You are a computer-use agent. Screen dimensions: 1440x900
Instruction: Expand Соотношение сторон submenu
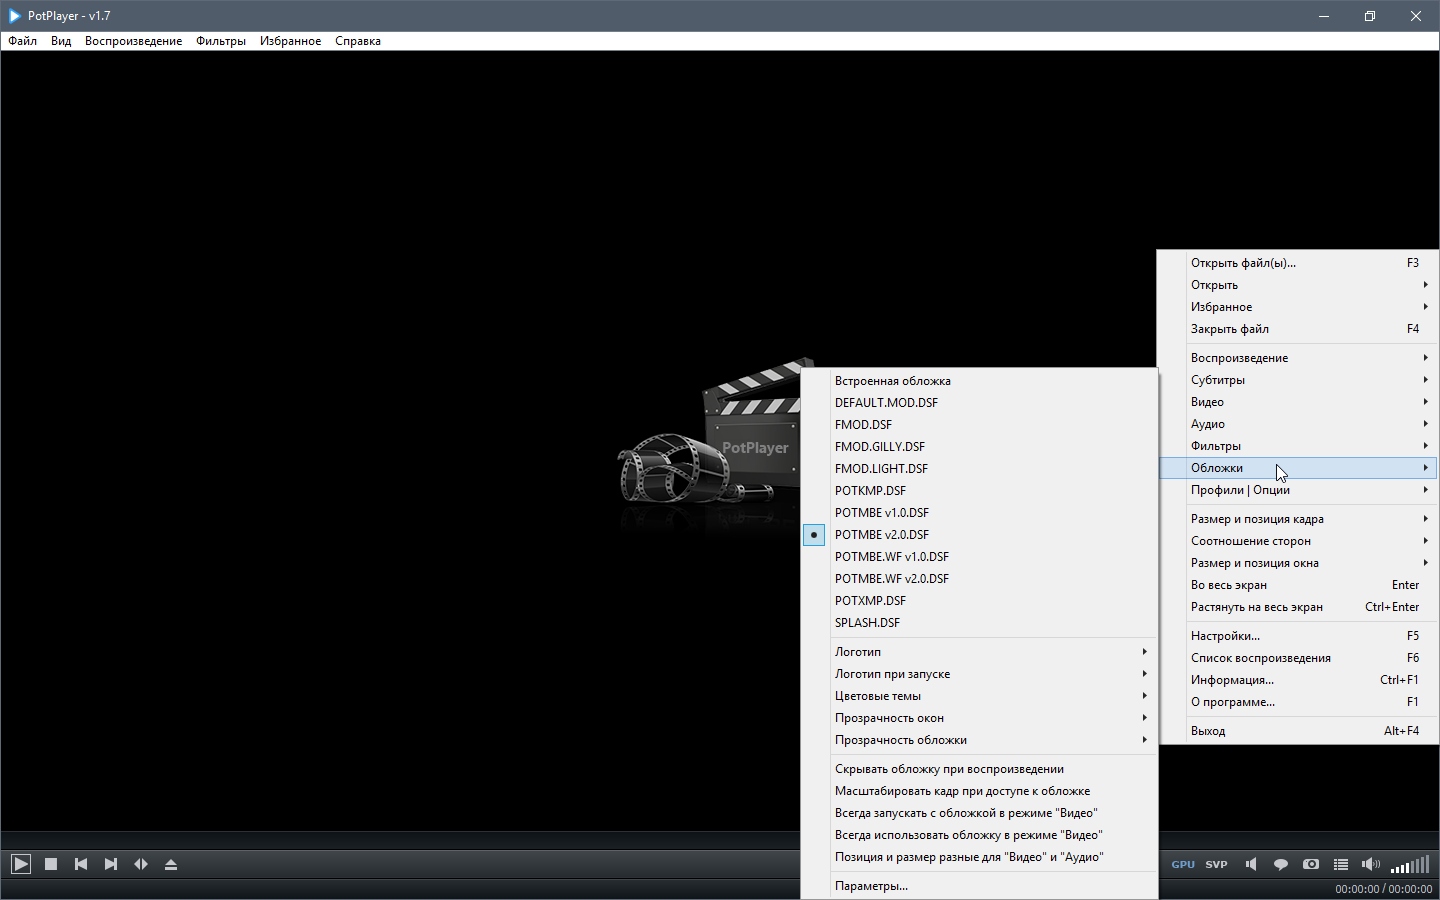click(1298, 541)
